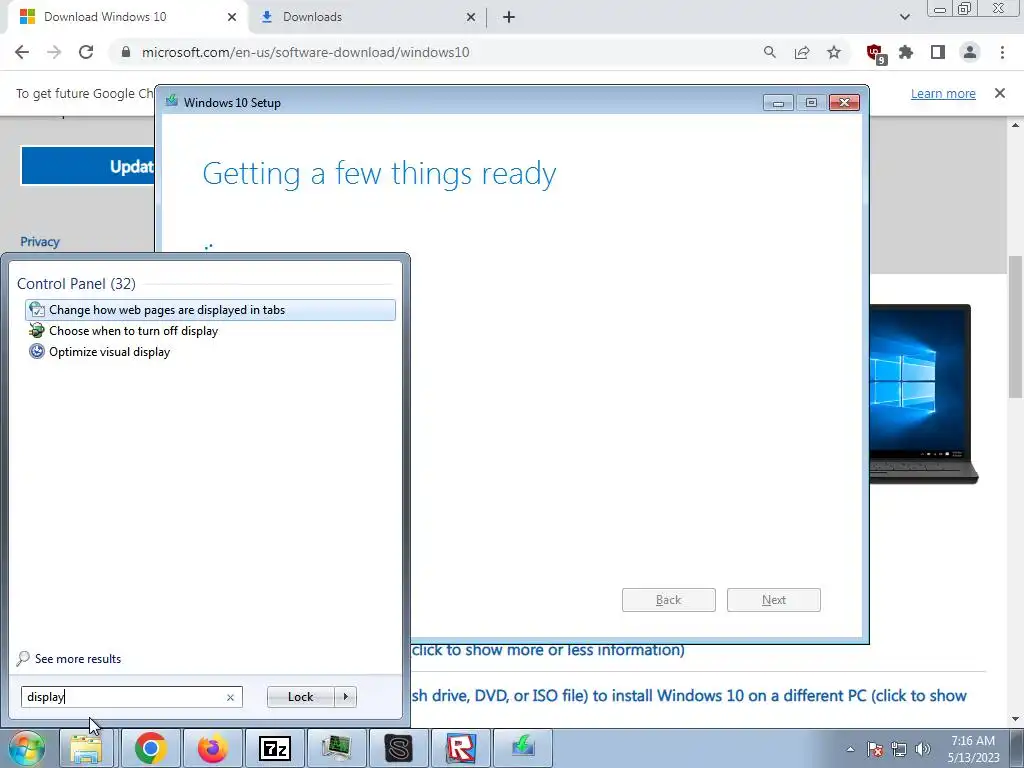This screenshot has height=768, width=1024.
Task: Click the Windows 10 Setup title icon
Action: pos(172,101)
